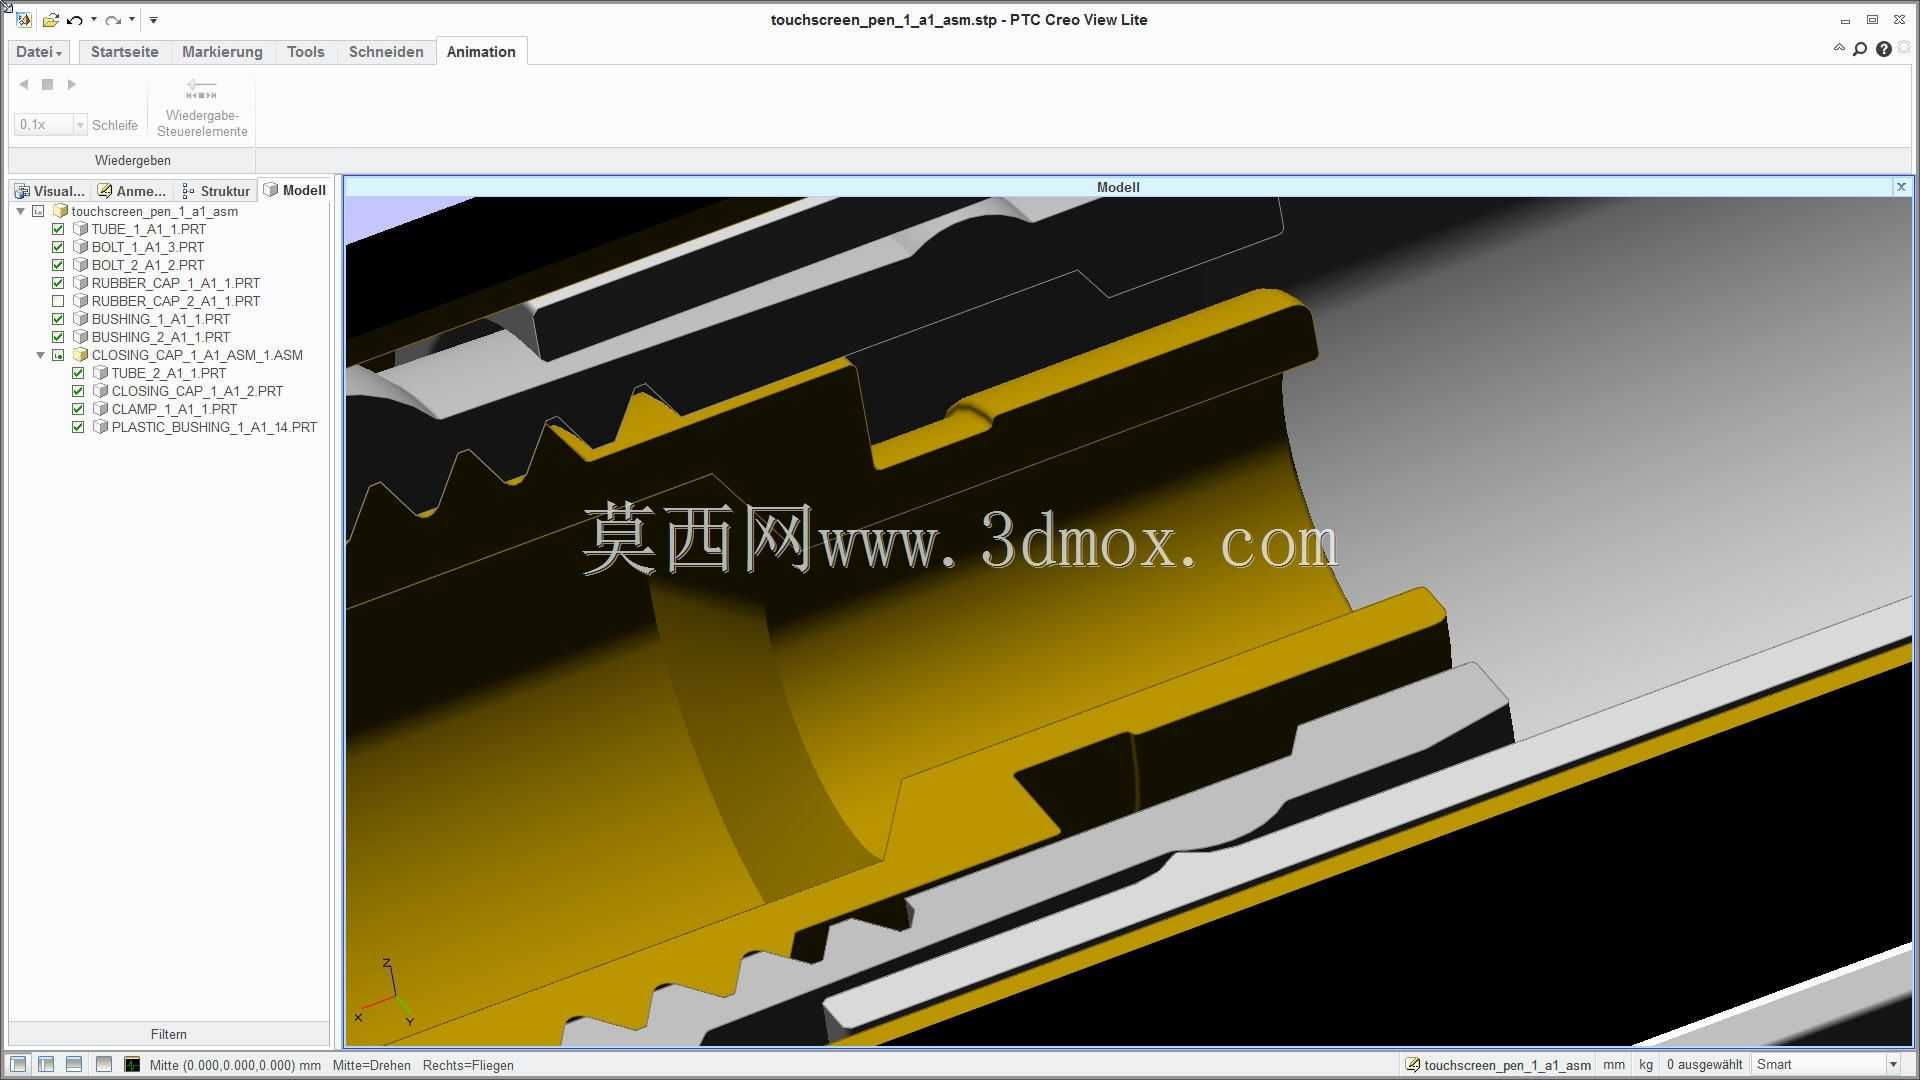Open the Datei menu
The image size is (1920, 1080).
coord(39,52)
